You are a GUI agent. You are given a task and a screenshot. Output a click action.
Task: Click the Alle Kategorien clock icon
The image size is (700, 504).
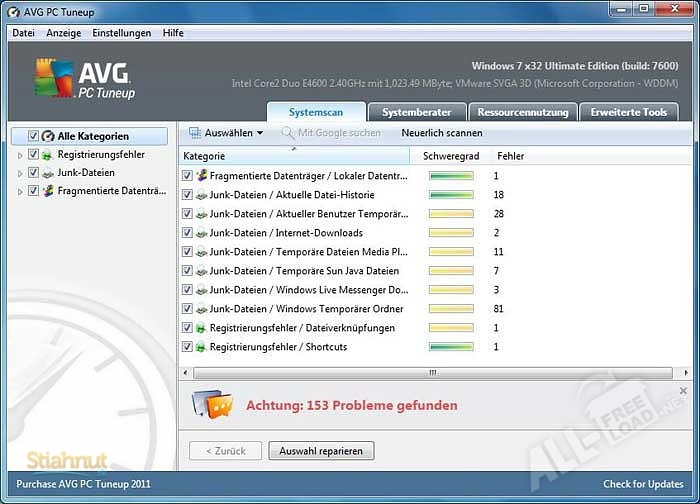48,136
